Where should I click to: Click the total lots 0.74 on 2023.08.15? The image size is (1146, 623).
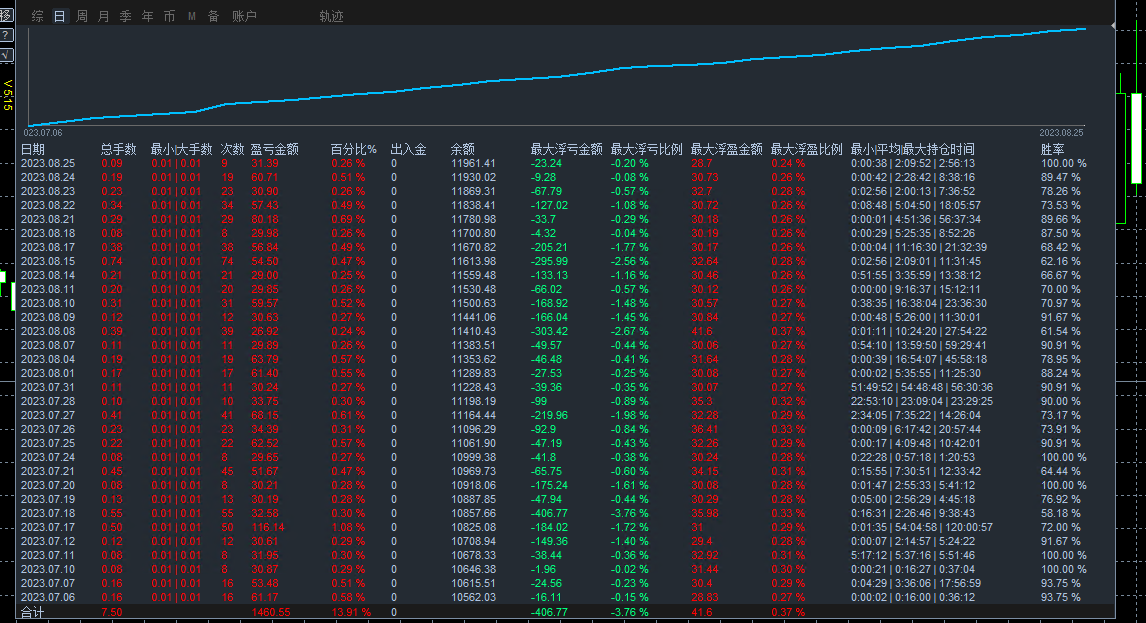112,261
